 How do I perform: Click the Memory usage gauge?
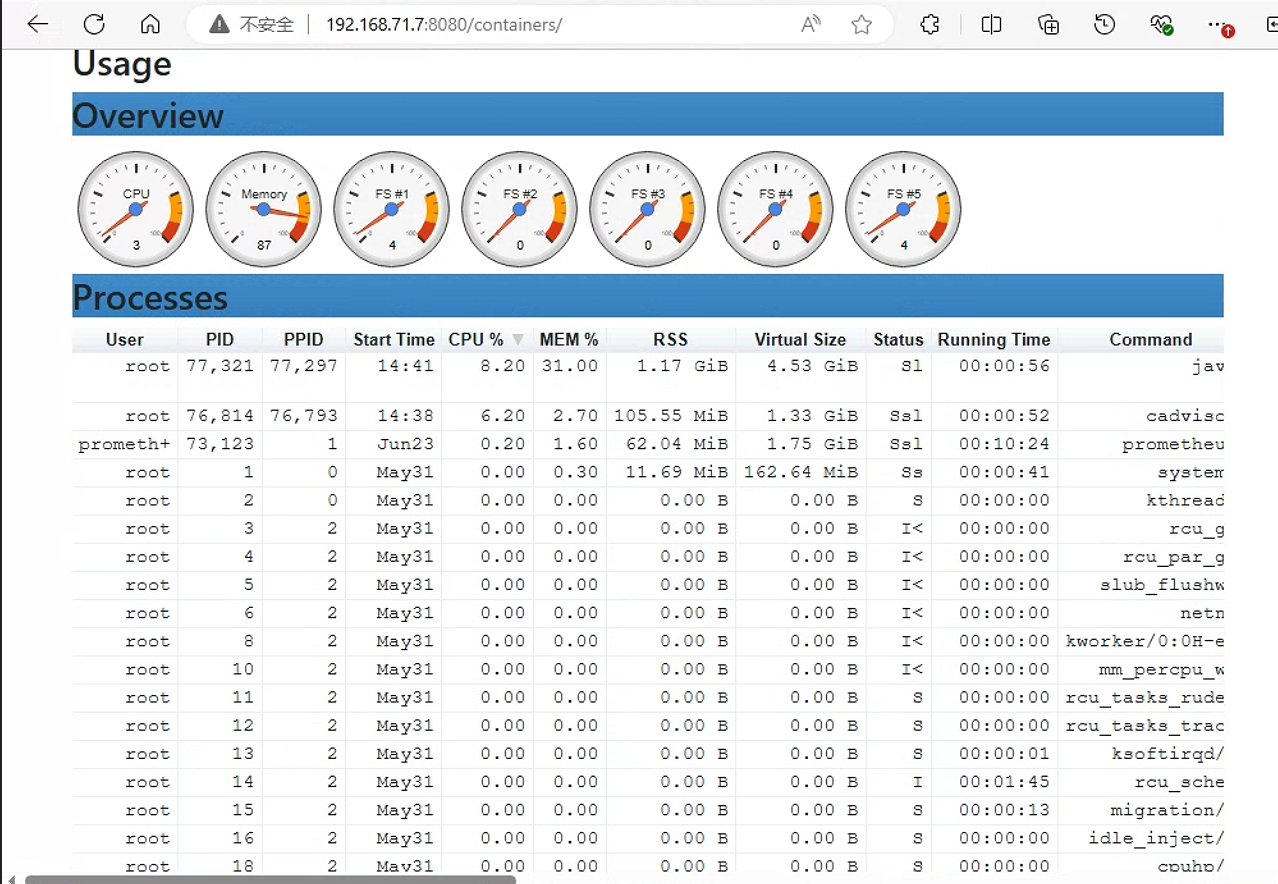point(264,209)
